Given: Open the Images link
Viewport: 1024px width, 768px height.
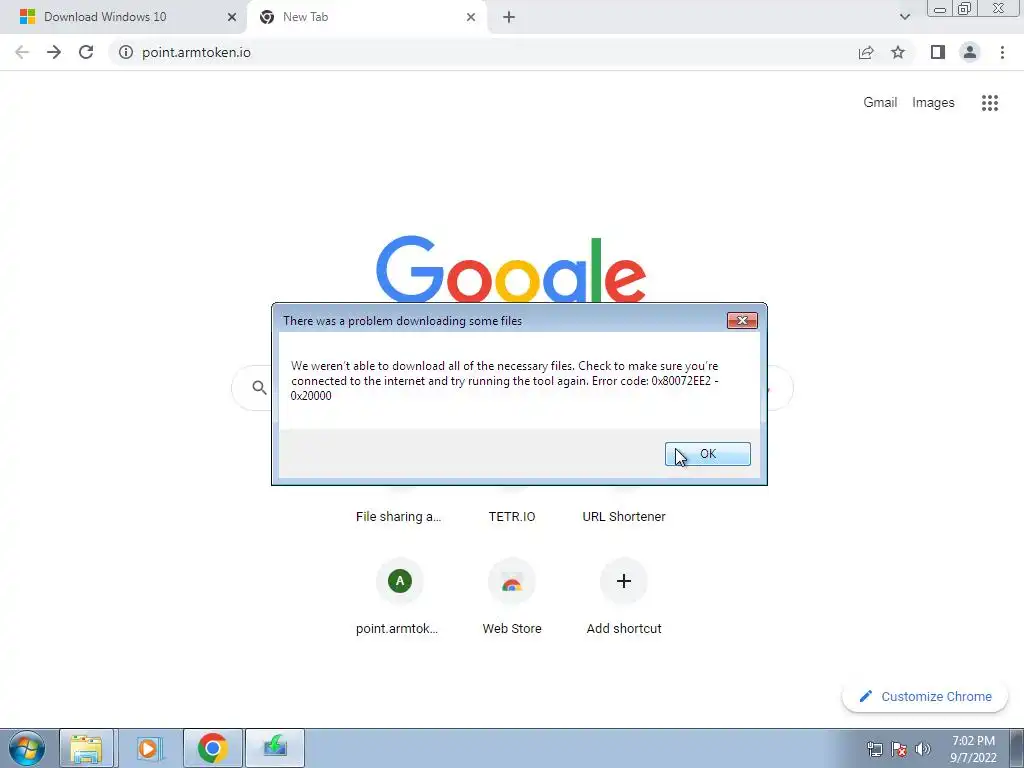Looking at the screenshot, I should (933, 103).
